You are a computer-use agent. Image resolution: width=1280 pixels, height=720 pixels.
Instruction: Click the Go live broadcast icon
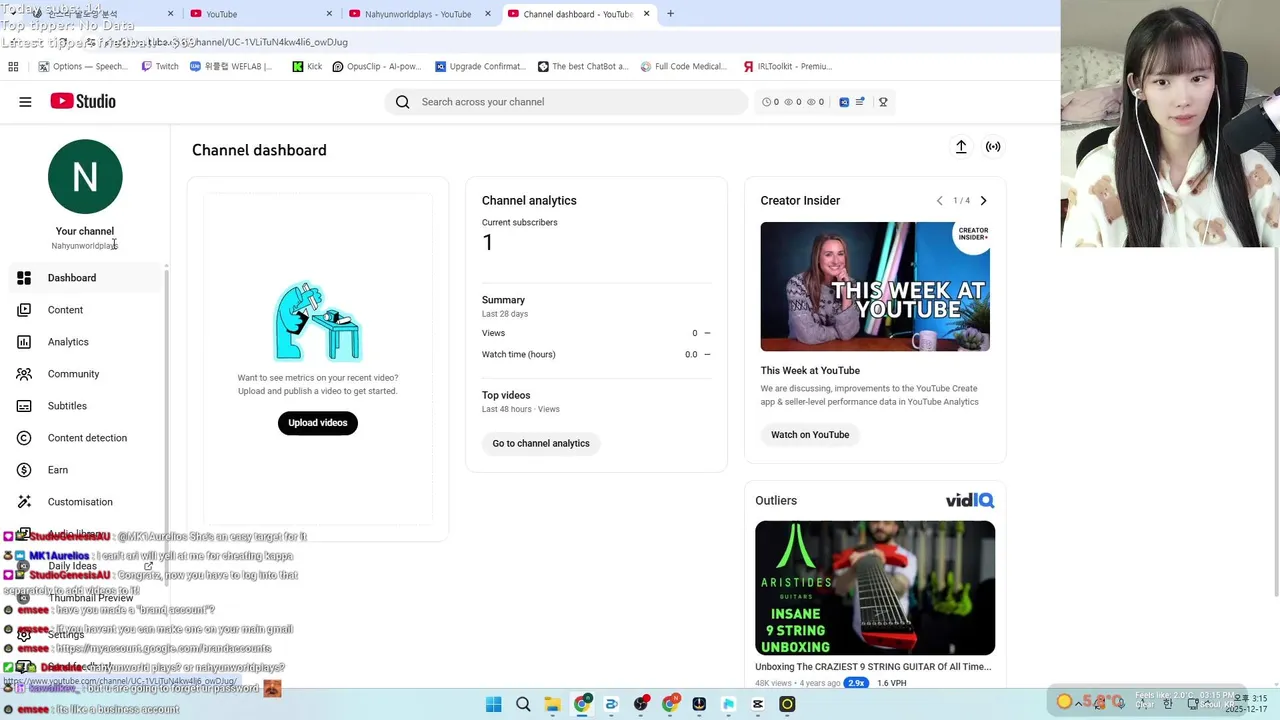point(993,147)
